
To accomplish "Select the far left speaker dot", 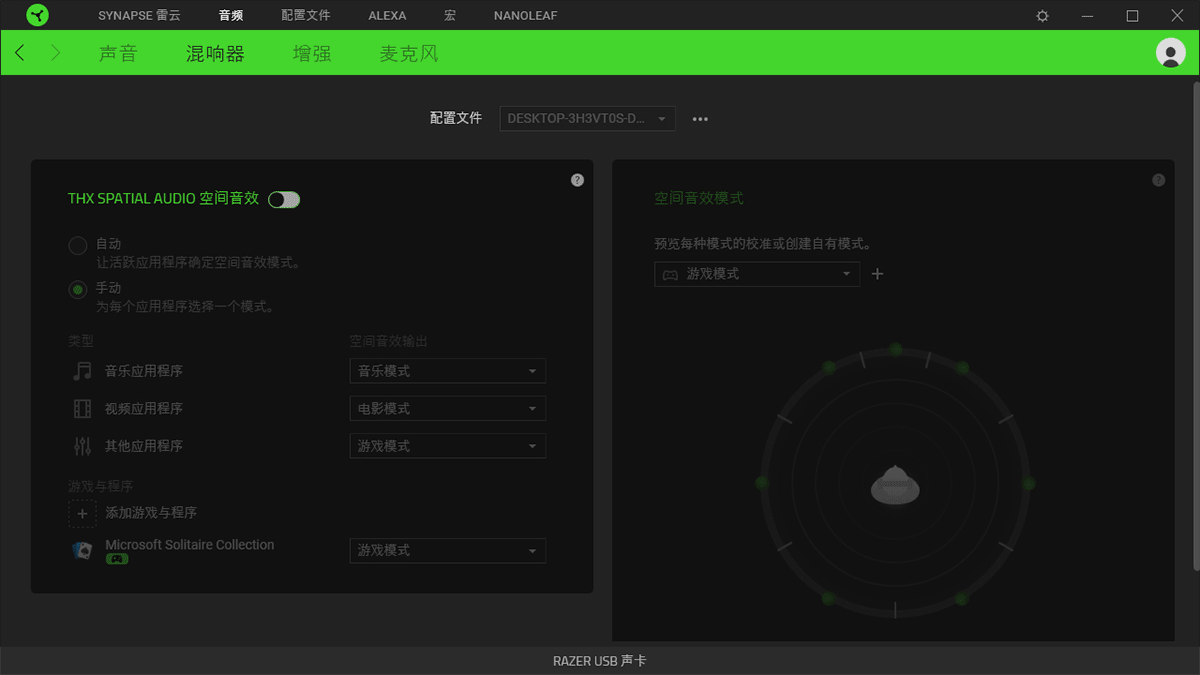I will [x=762, y=483].
